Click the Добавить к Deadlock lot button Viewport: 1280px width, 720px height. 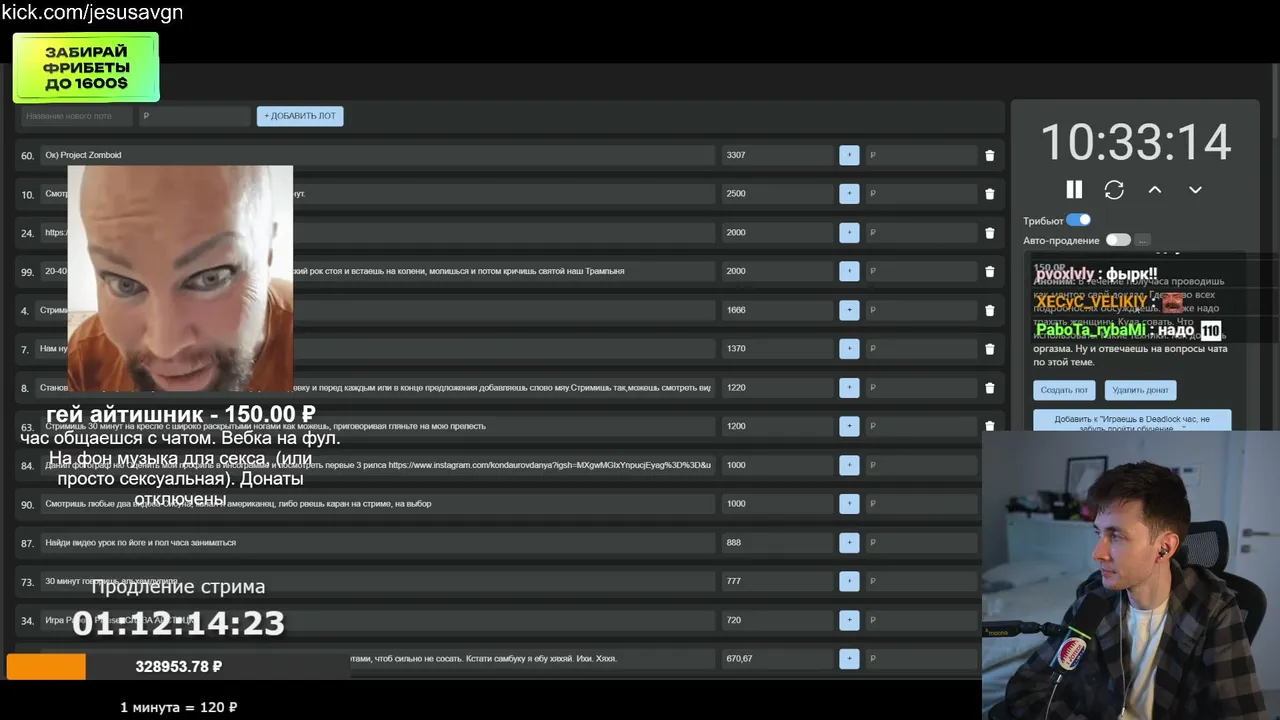tap(1132, 421)
